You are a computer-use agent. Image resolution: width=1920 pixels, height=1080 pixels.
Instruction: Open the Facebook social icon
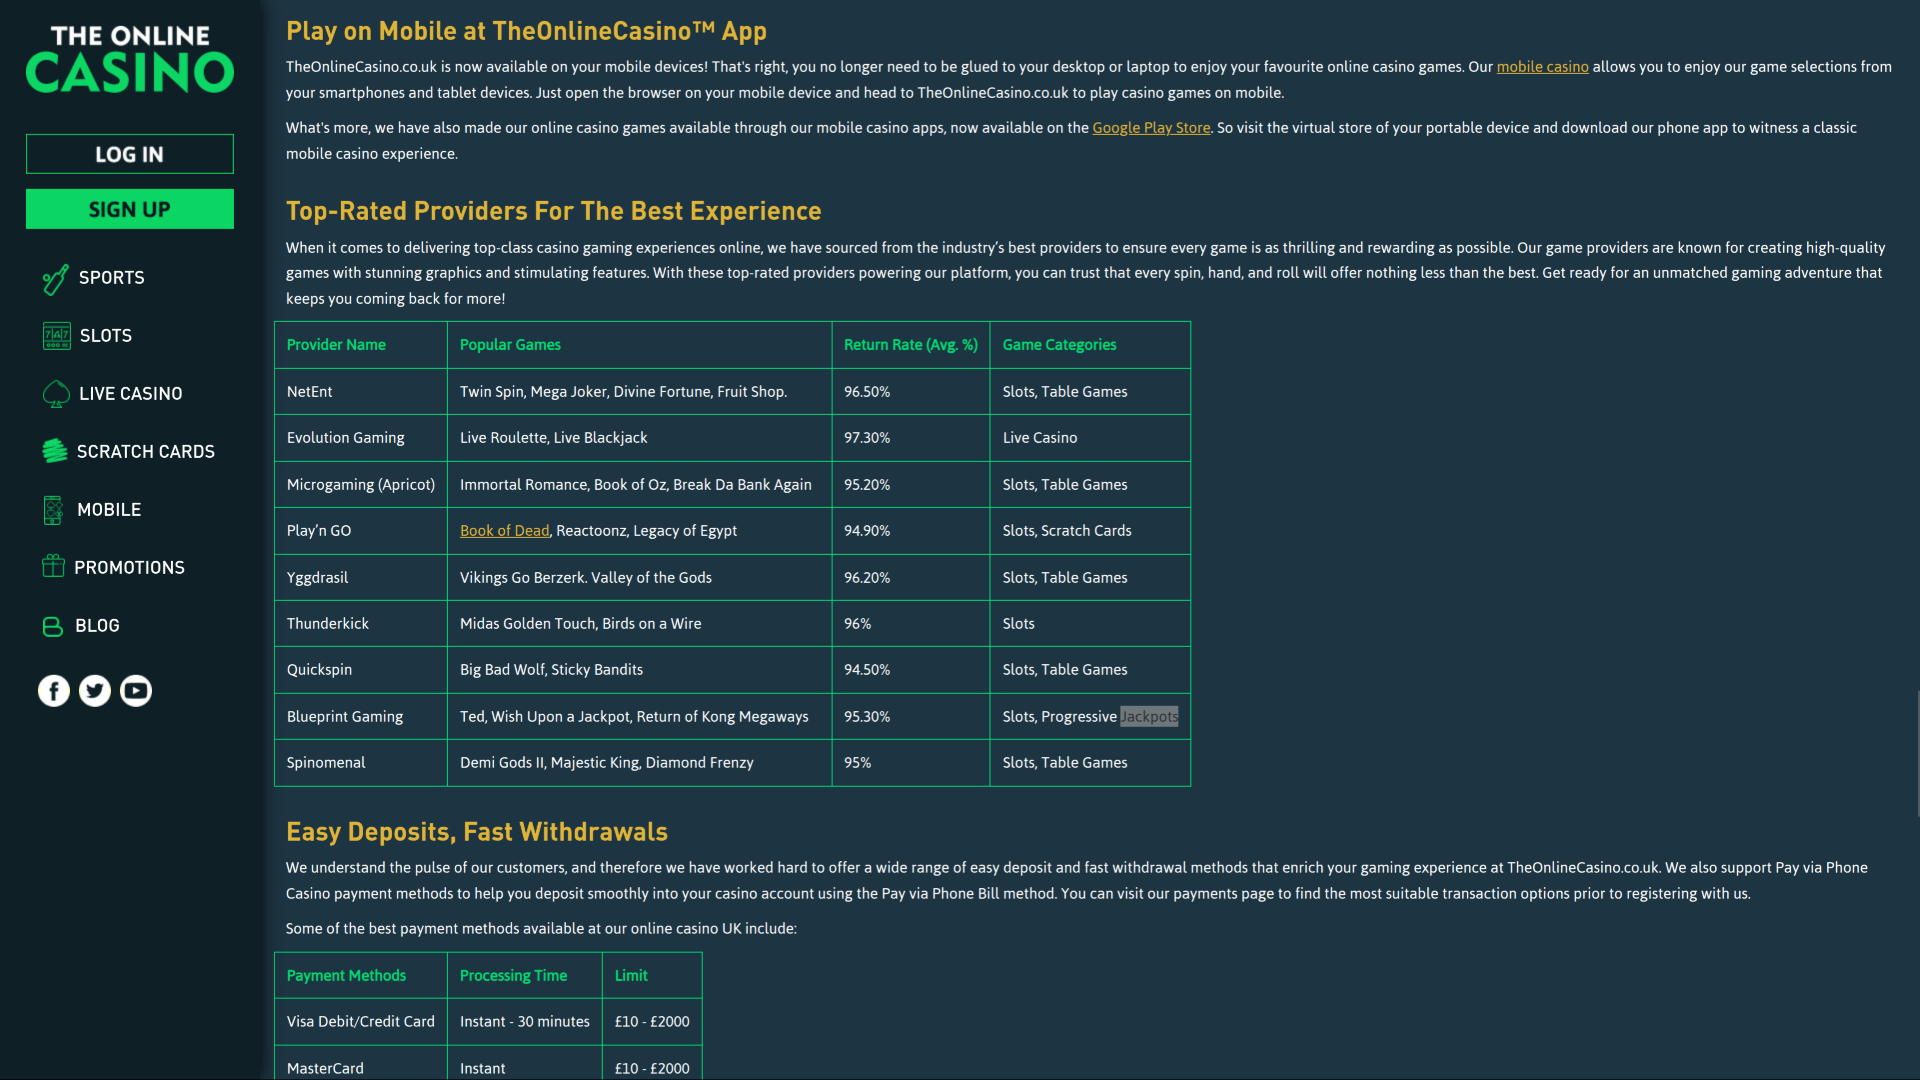(x=54, y=691)
